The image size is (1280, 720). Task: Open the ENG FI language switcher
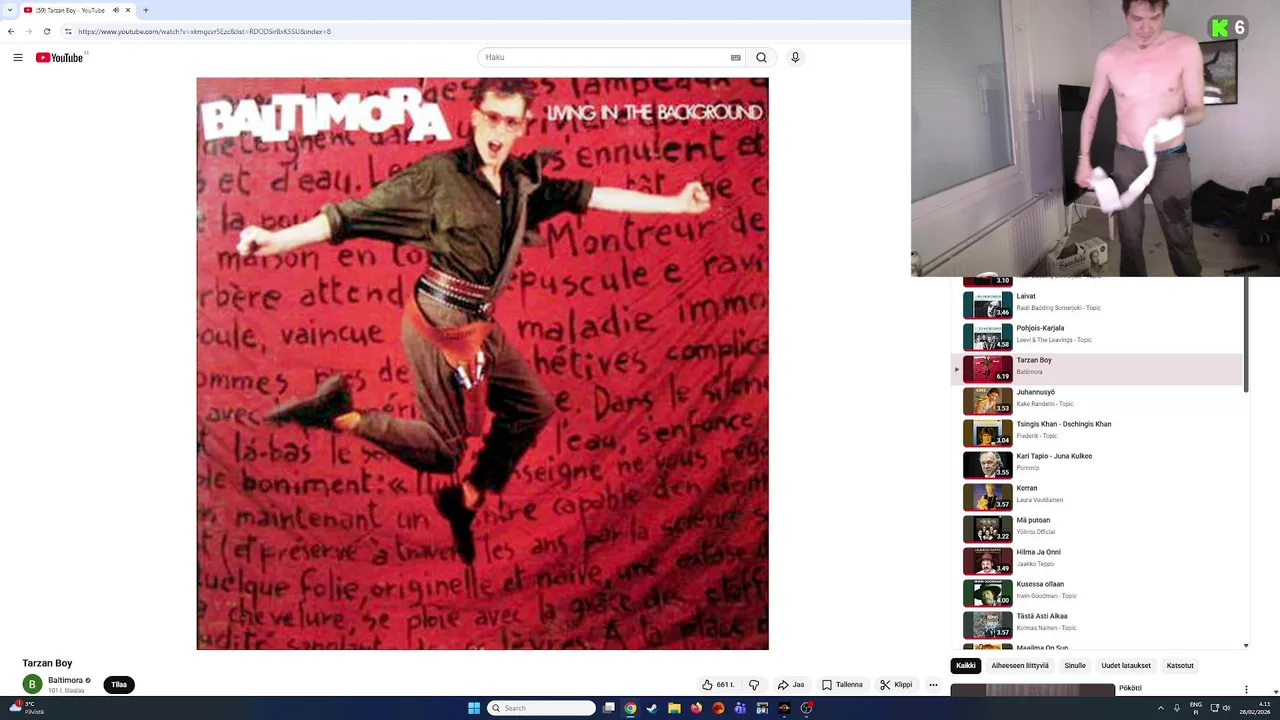(x=1195, y=708)
